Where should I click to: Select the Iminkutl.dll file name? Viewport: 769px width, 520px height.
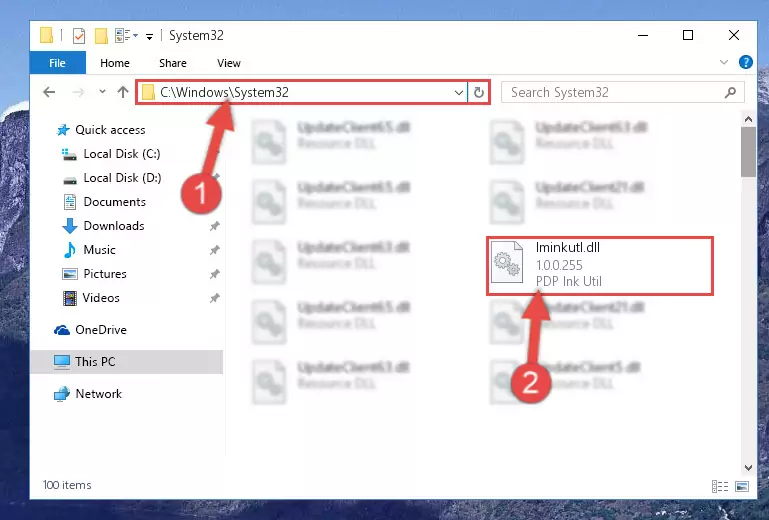567,248
